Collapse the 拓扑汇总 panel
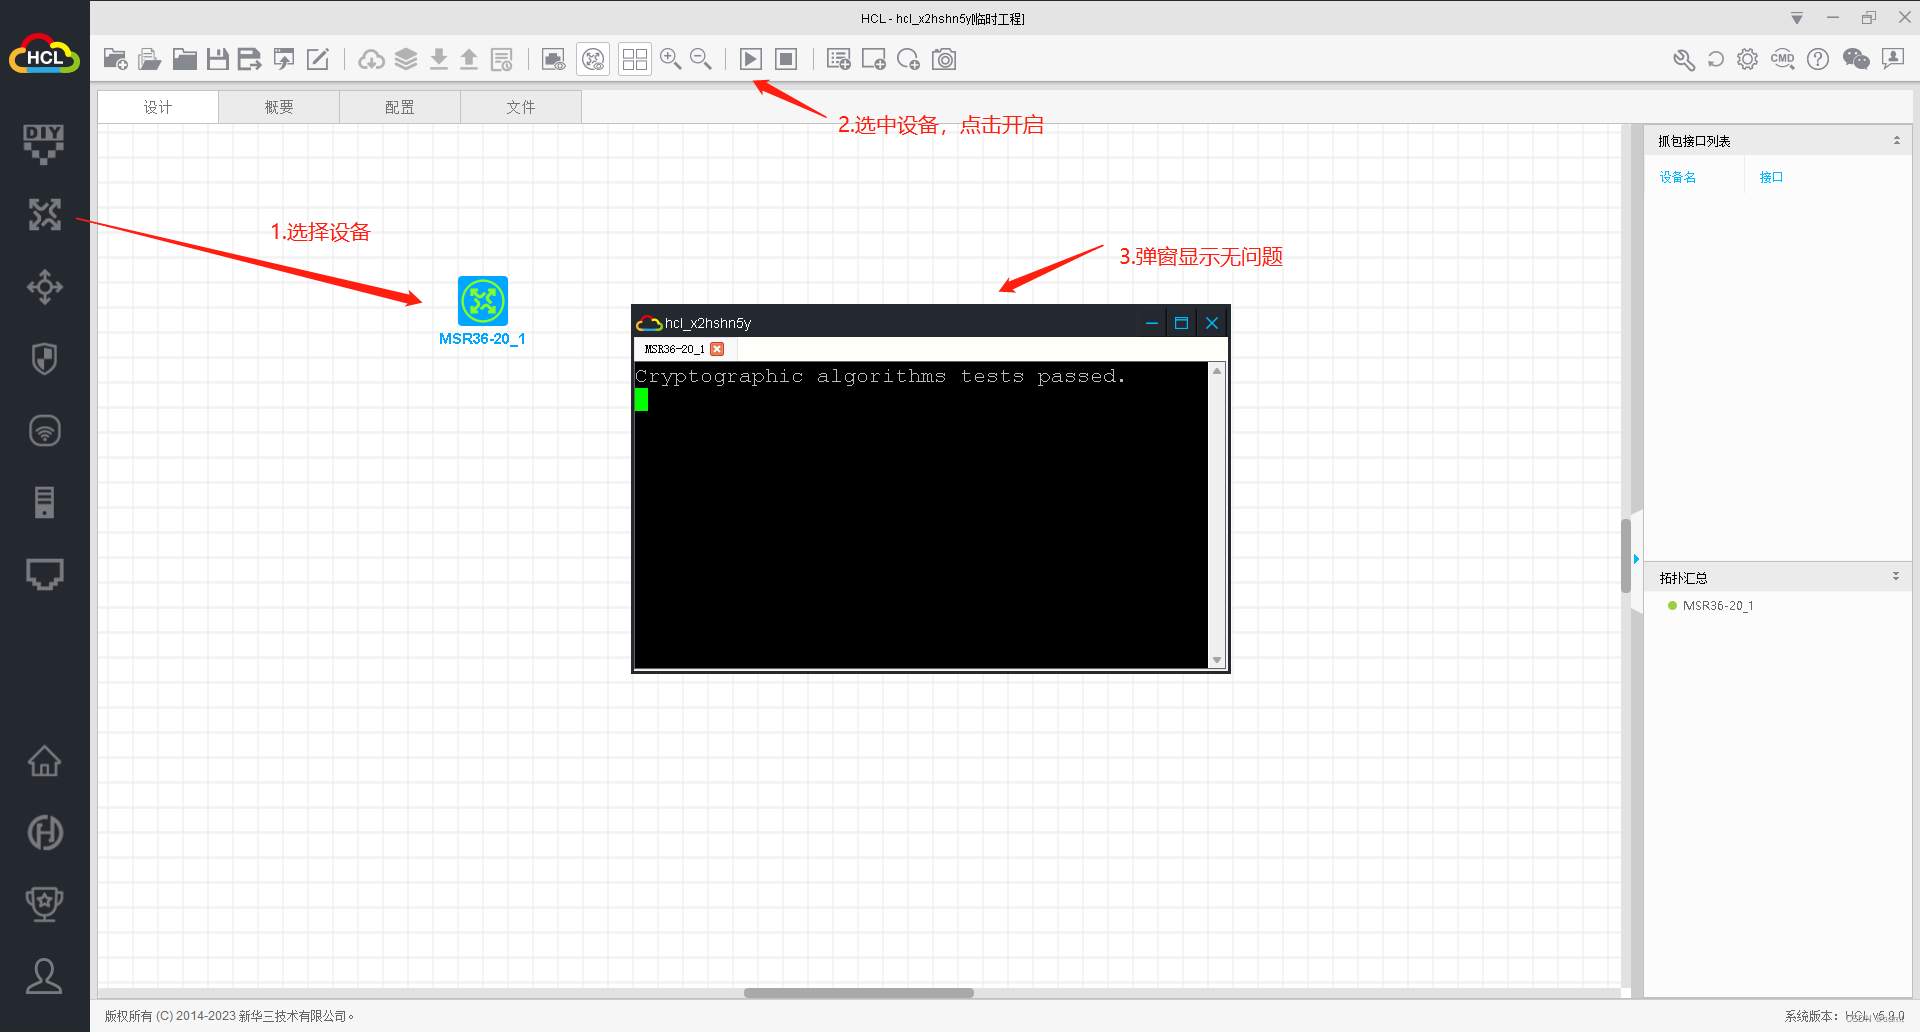This screenshot has height=1032, width=1920. [x=1896, y=577]
